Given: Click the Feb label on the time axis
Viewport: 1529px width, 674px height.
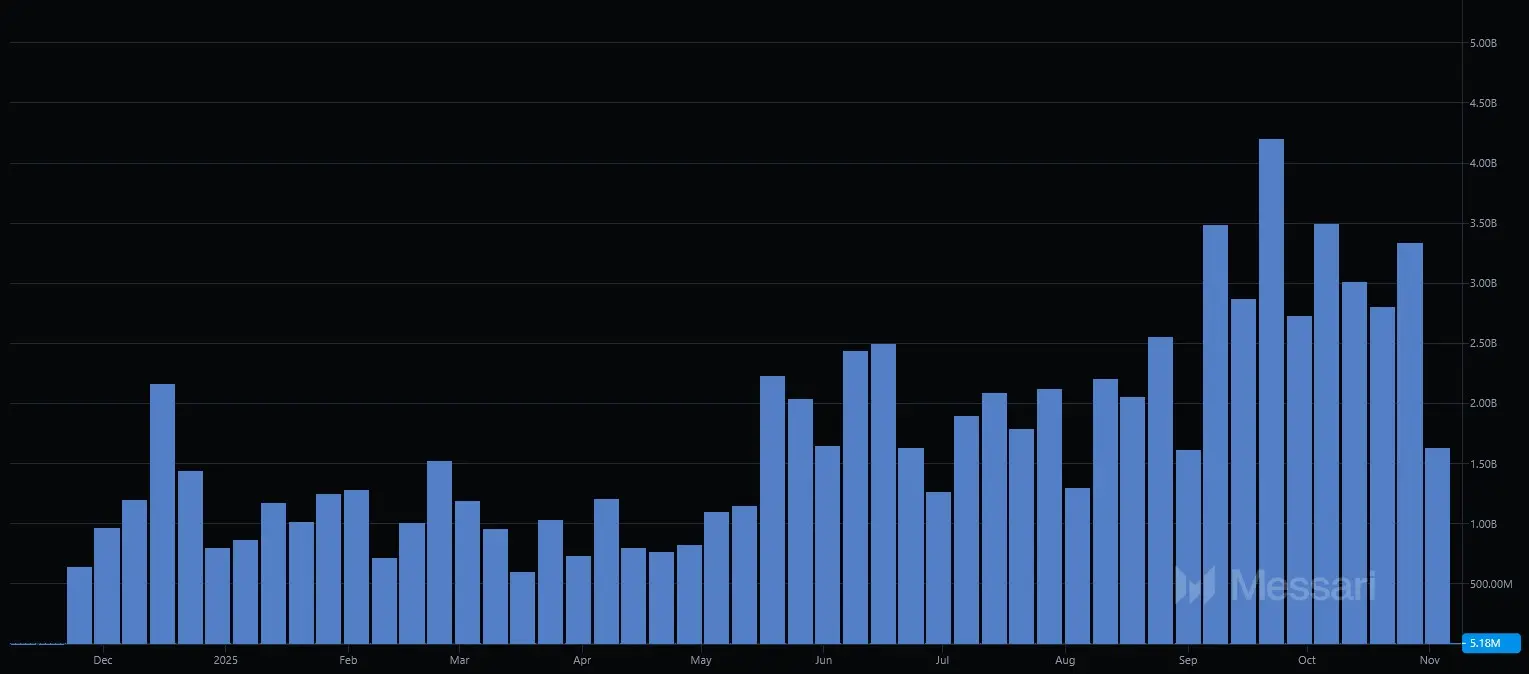Looking at the screenshot, I should 347,660.
